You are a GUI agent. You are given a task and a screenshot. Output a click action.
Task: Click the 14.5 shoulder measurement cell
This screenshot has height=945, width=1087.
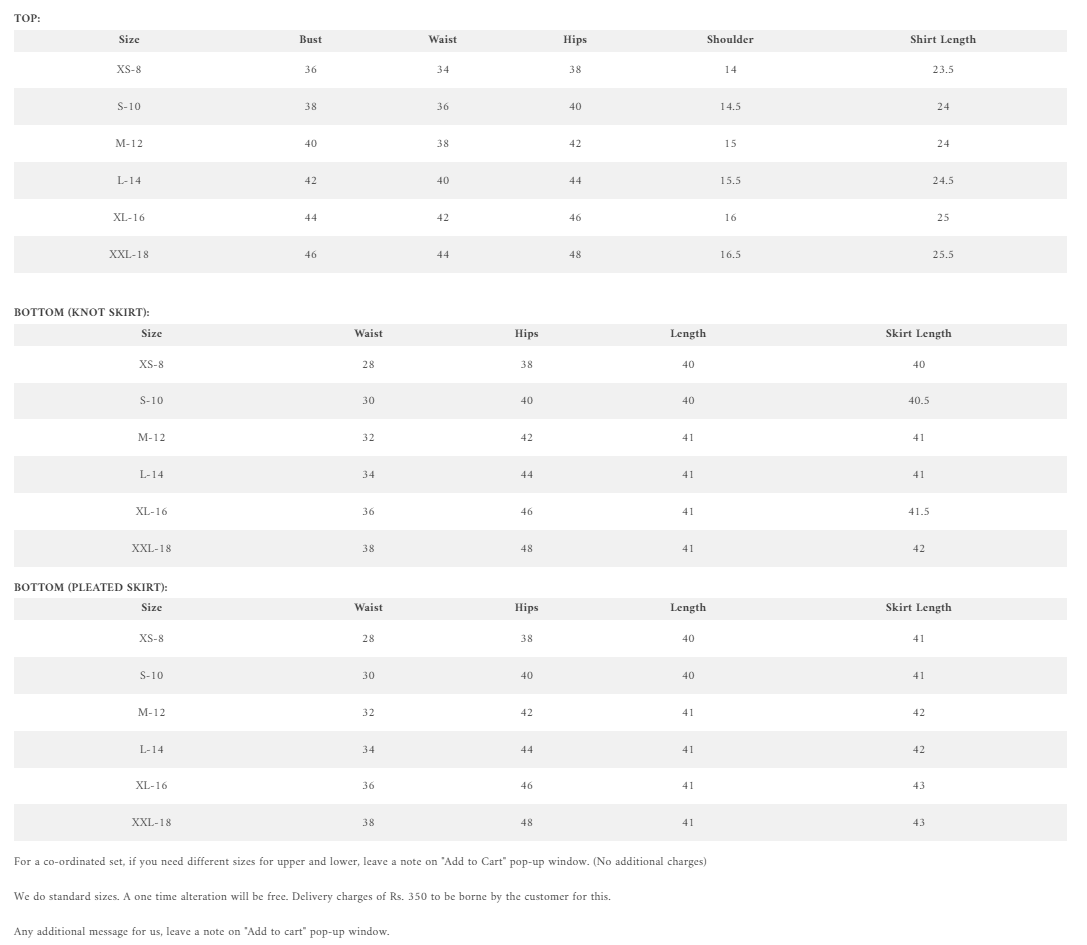[x=730, y=107]
